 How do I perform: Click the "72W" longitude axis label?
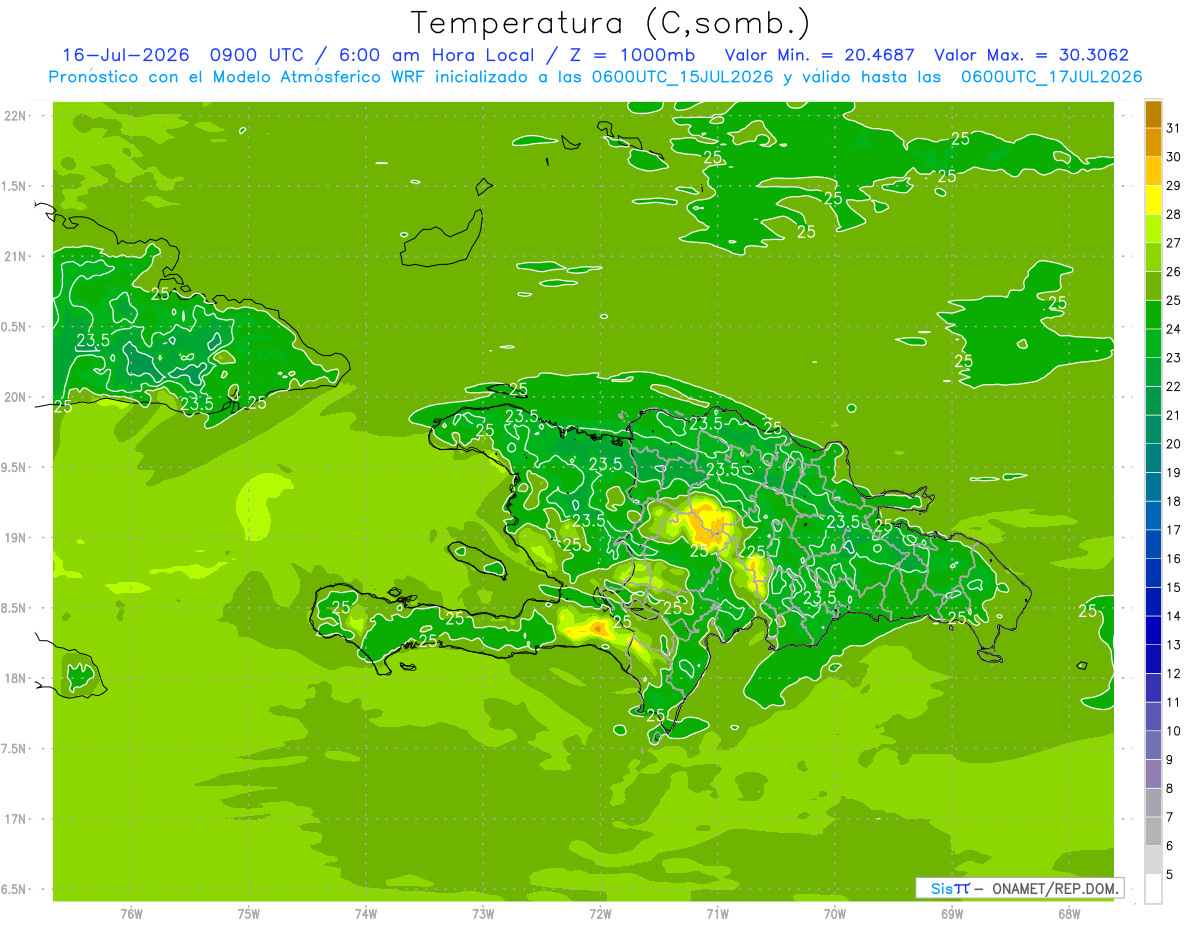pyautogui.click(x=600, y=914)
